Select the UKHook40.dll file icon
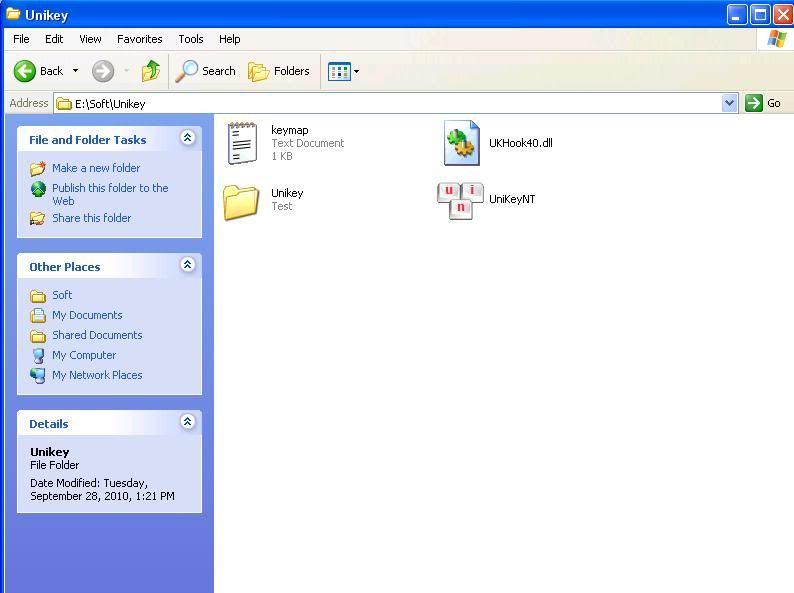This screenshot has height=593, width=794. [461, 143]
